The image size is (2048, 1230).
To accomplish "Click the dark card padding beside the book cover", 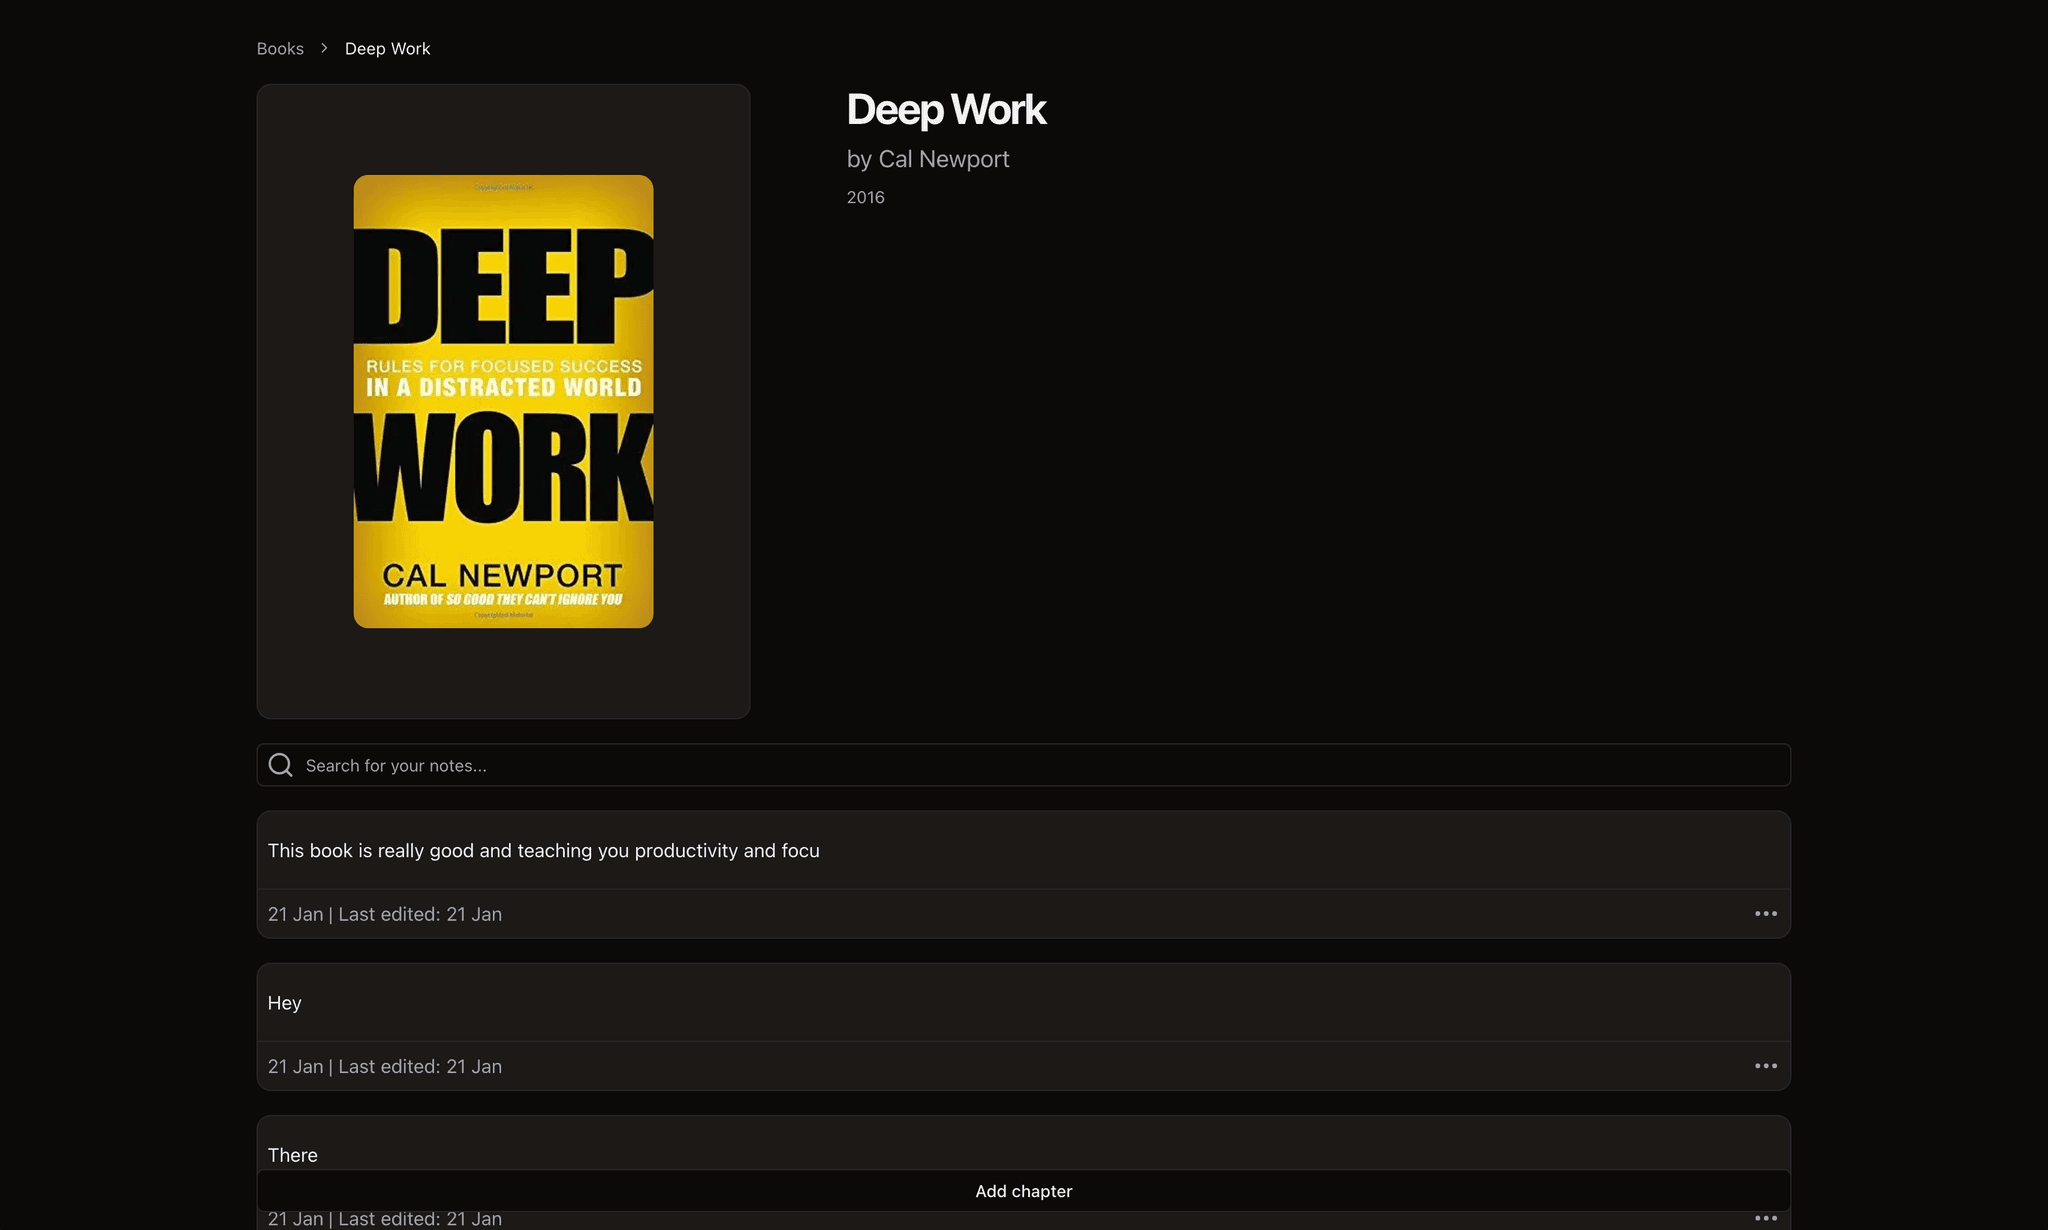I will tap(305, 400).
